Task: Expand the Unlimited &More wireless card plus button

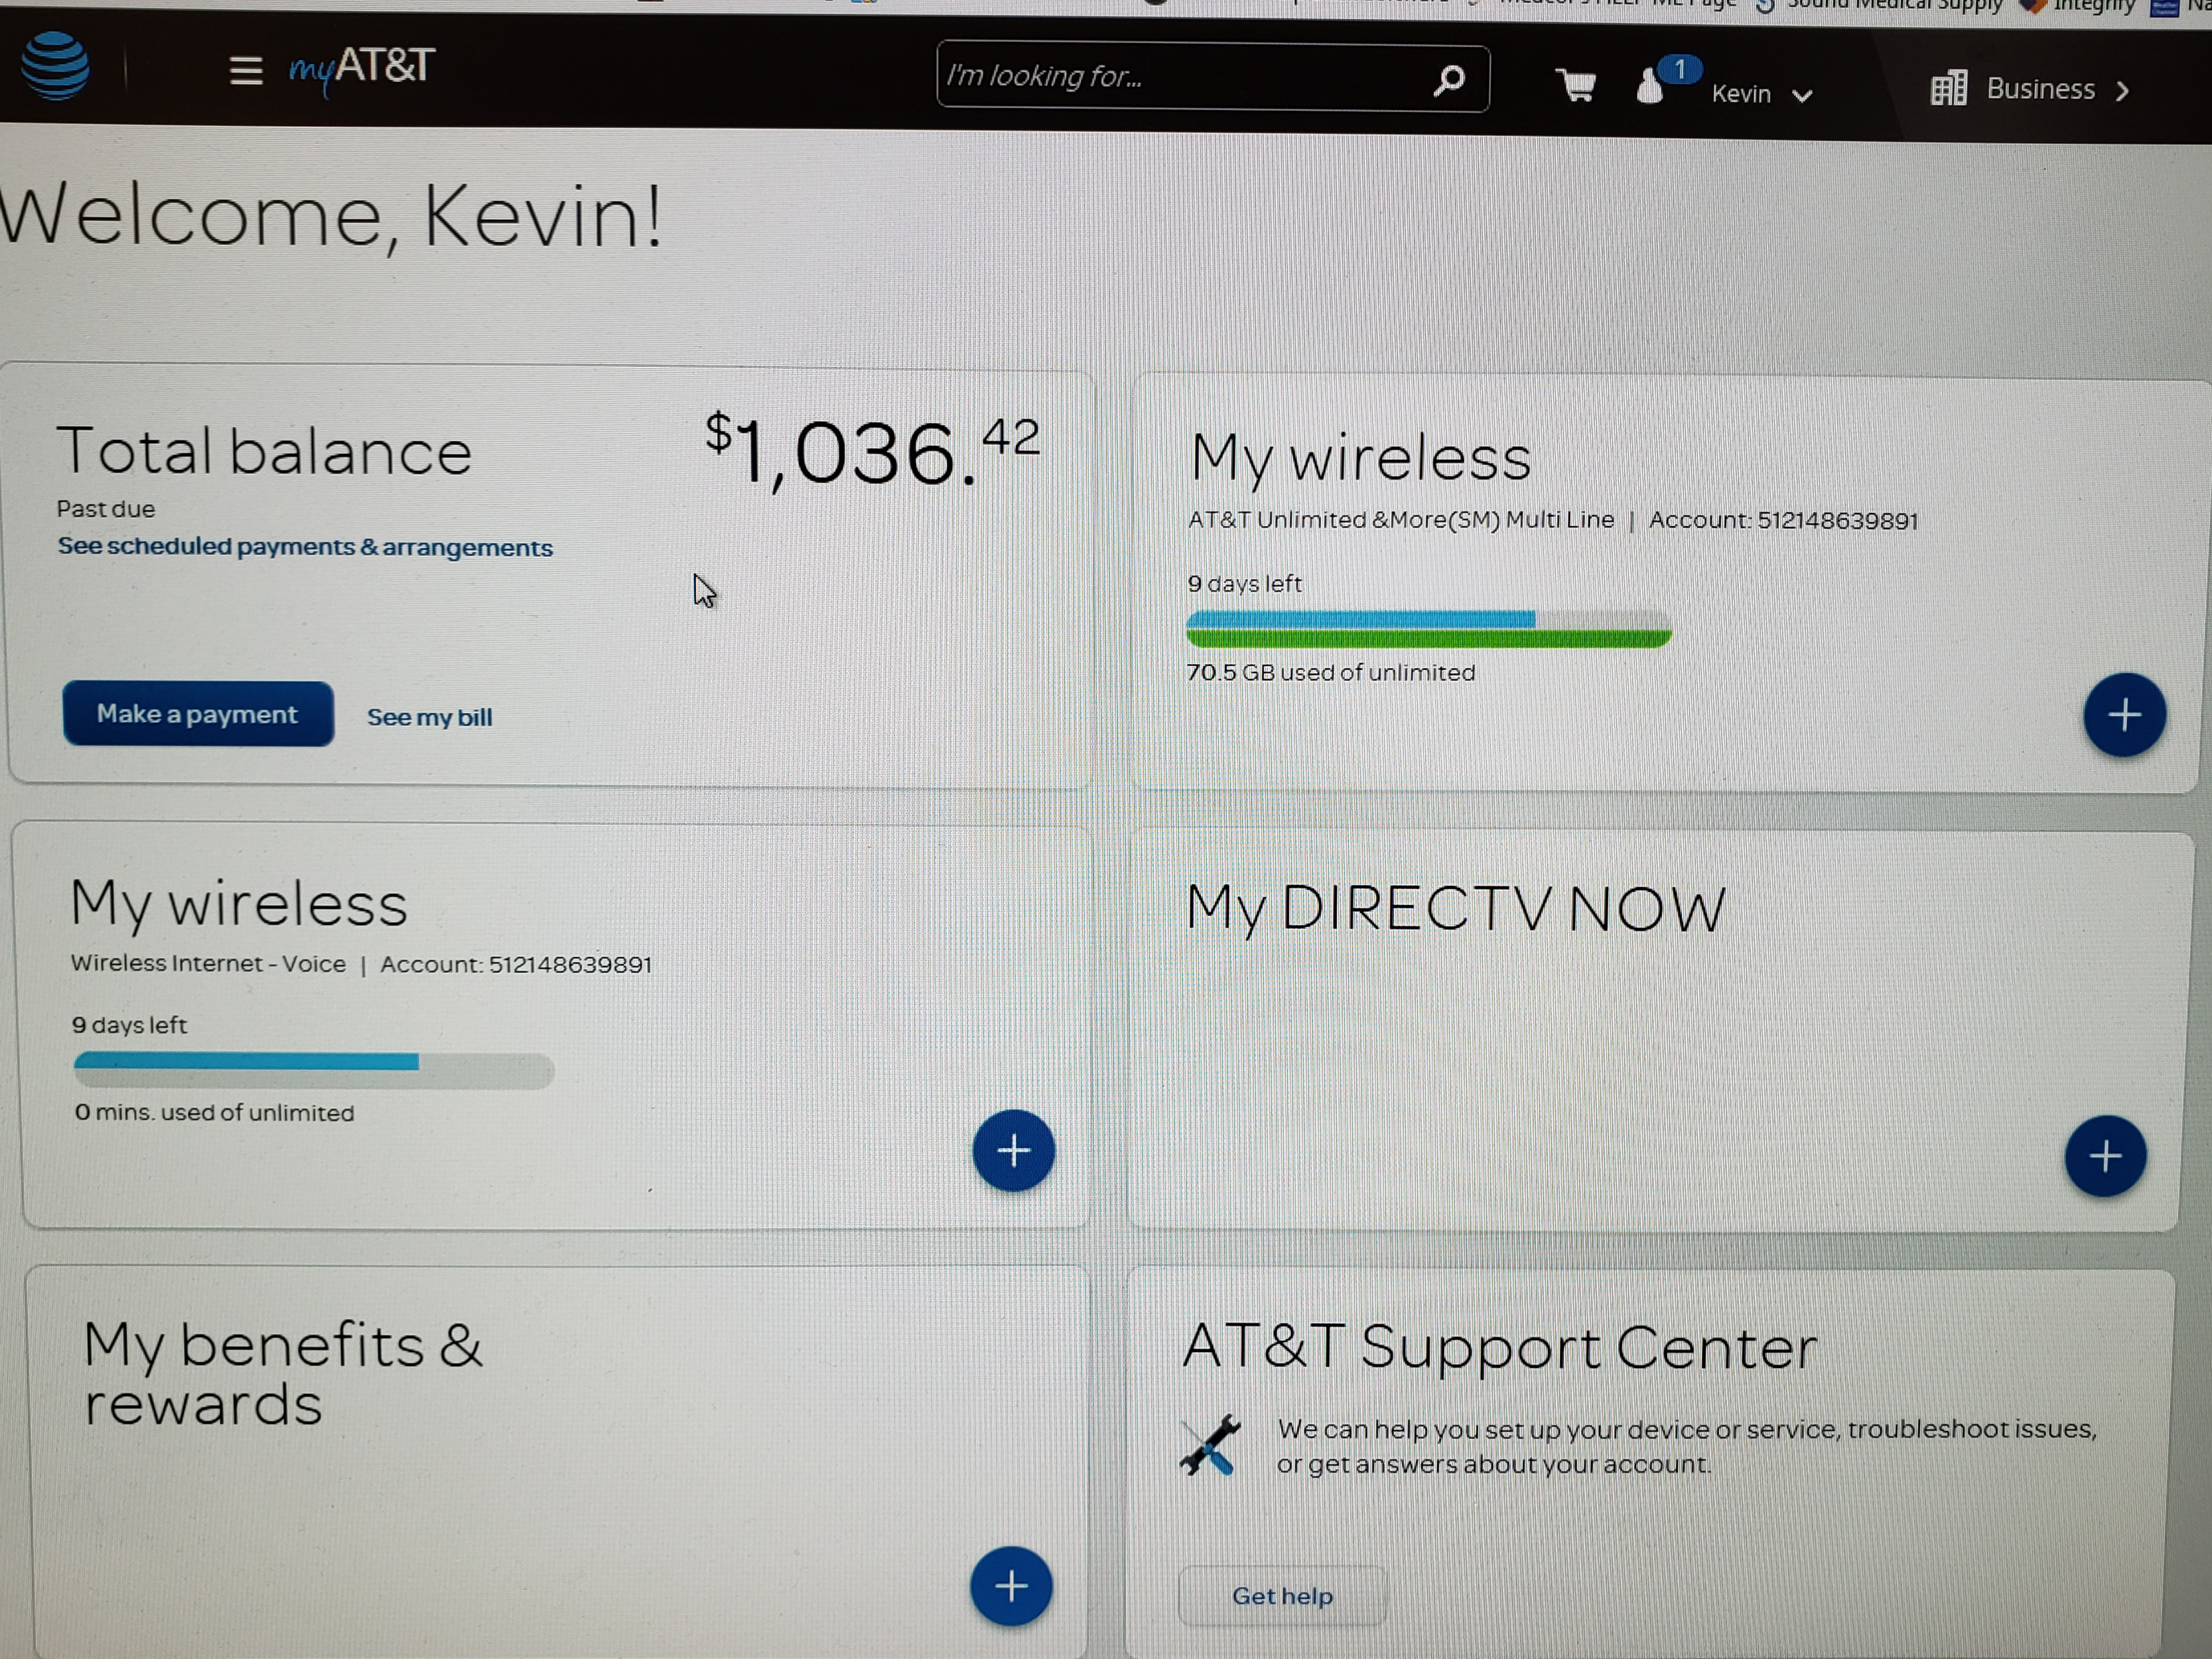Action: tap(2124, 714)
